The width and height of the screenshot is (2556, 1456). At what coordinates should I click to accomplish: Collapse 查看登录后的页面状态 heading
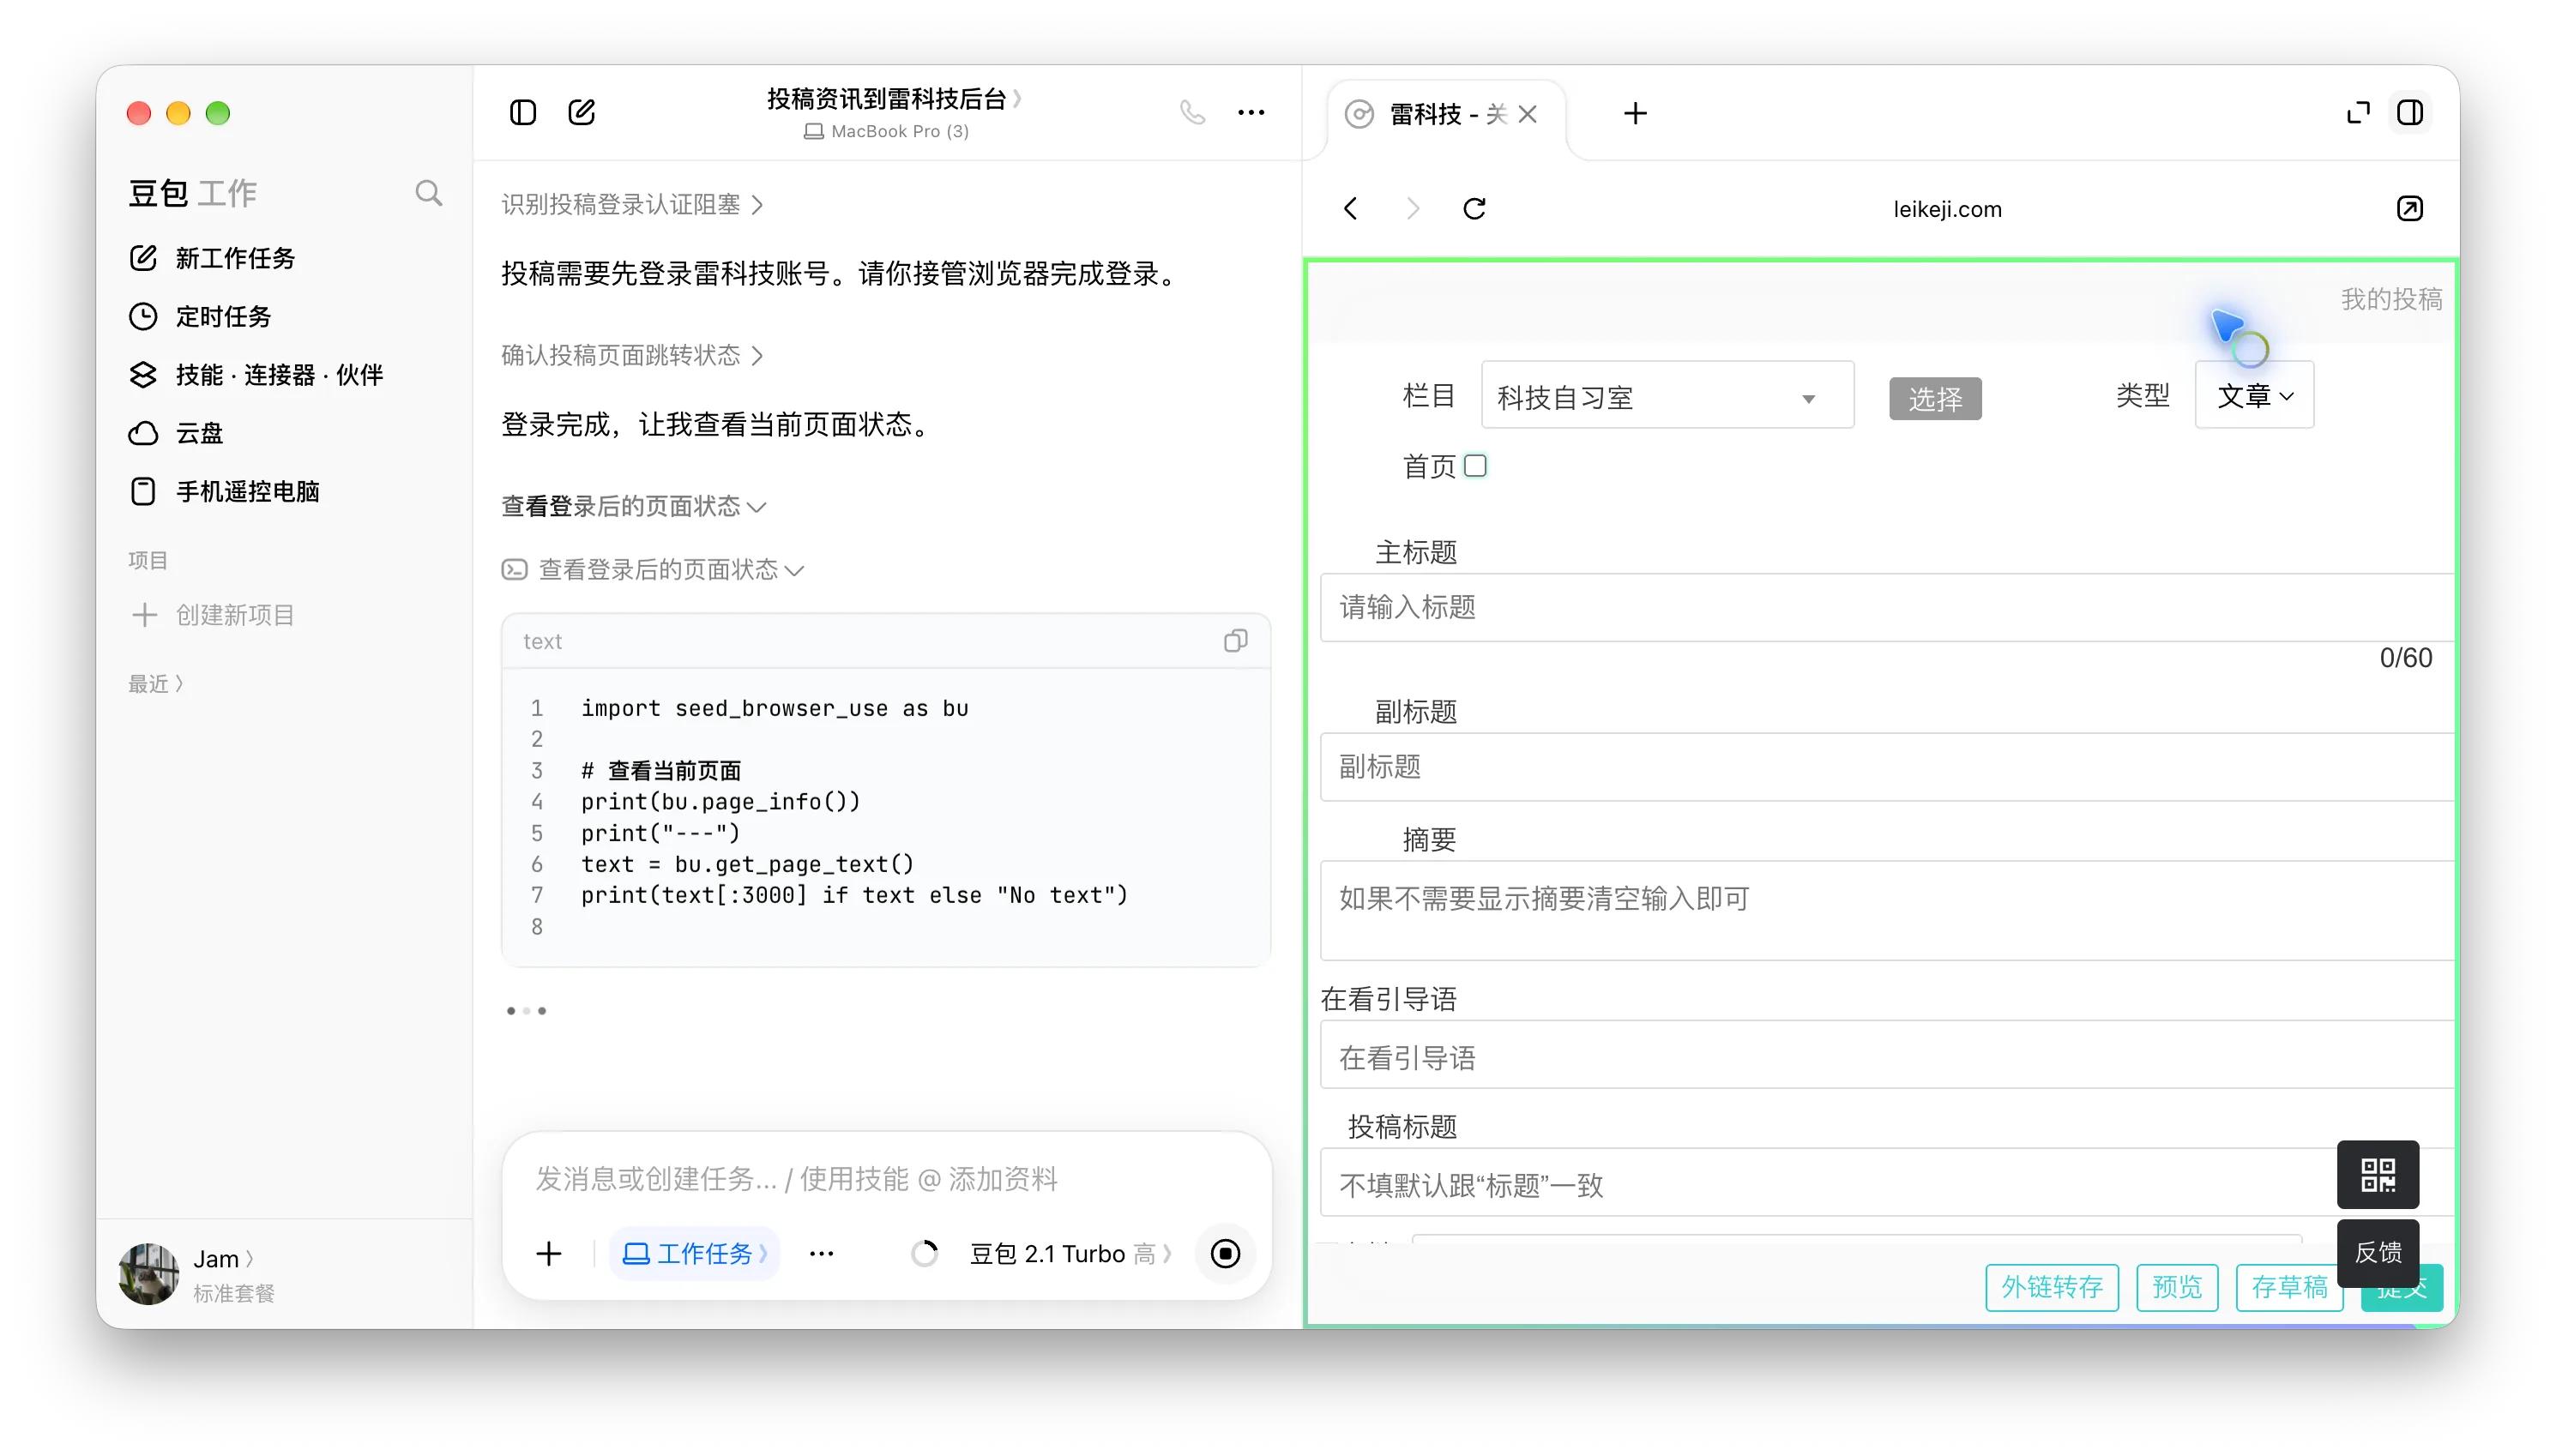click(633, 506)
